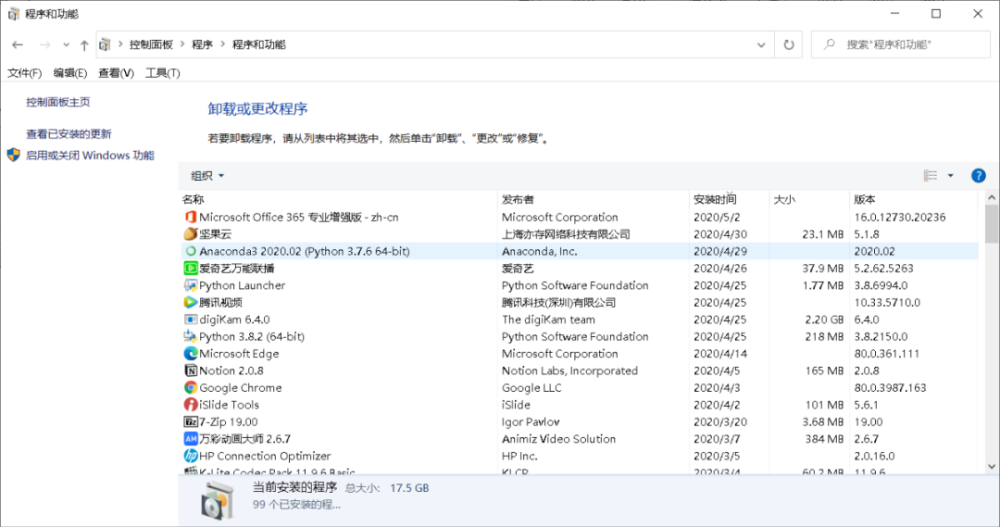This screenshot has height=527, width=1000.
Task: Select the Anaconda3 2020.02 row name
Action: tap(304, 251)
